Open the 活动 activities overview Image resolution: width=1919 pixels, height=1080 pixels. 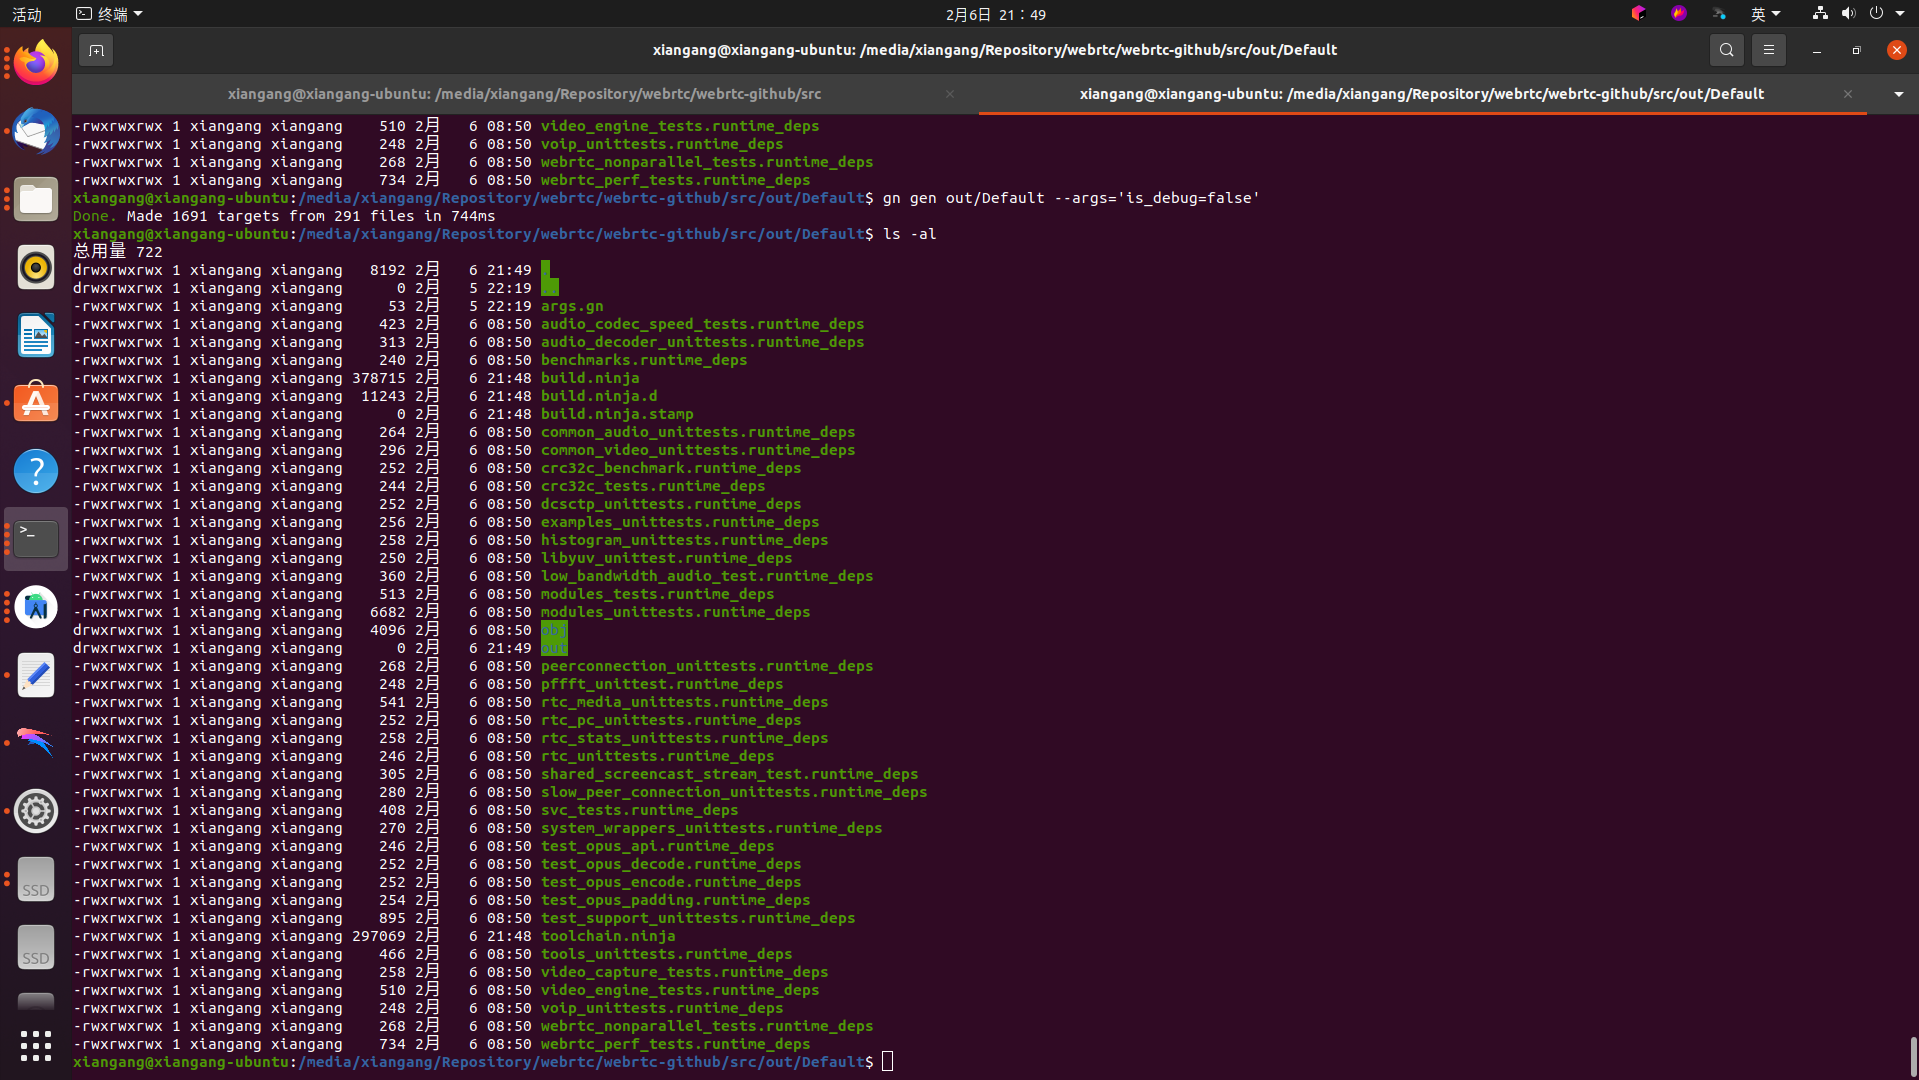27,14
